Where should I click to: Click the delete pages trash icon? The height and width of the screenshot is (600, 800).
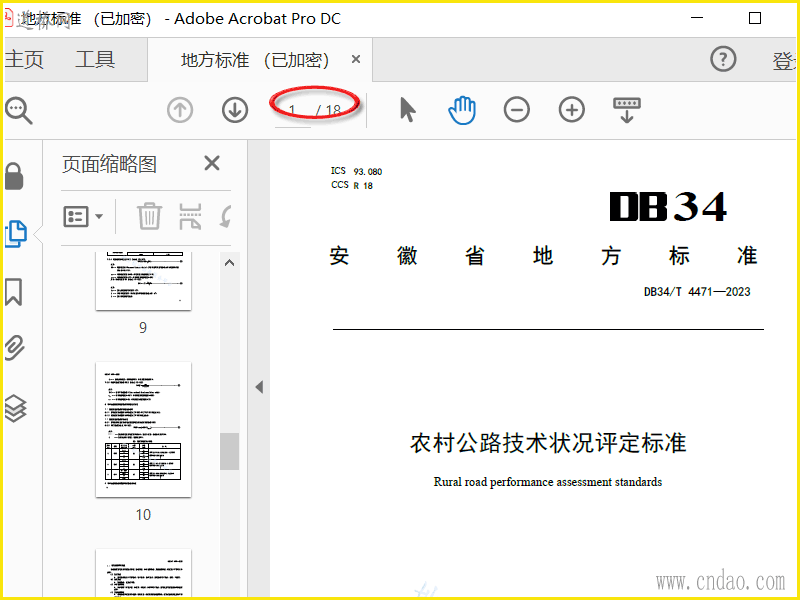(x=149, y=217)
